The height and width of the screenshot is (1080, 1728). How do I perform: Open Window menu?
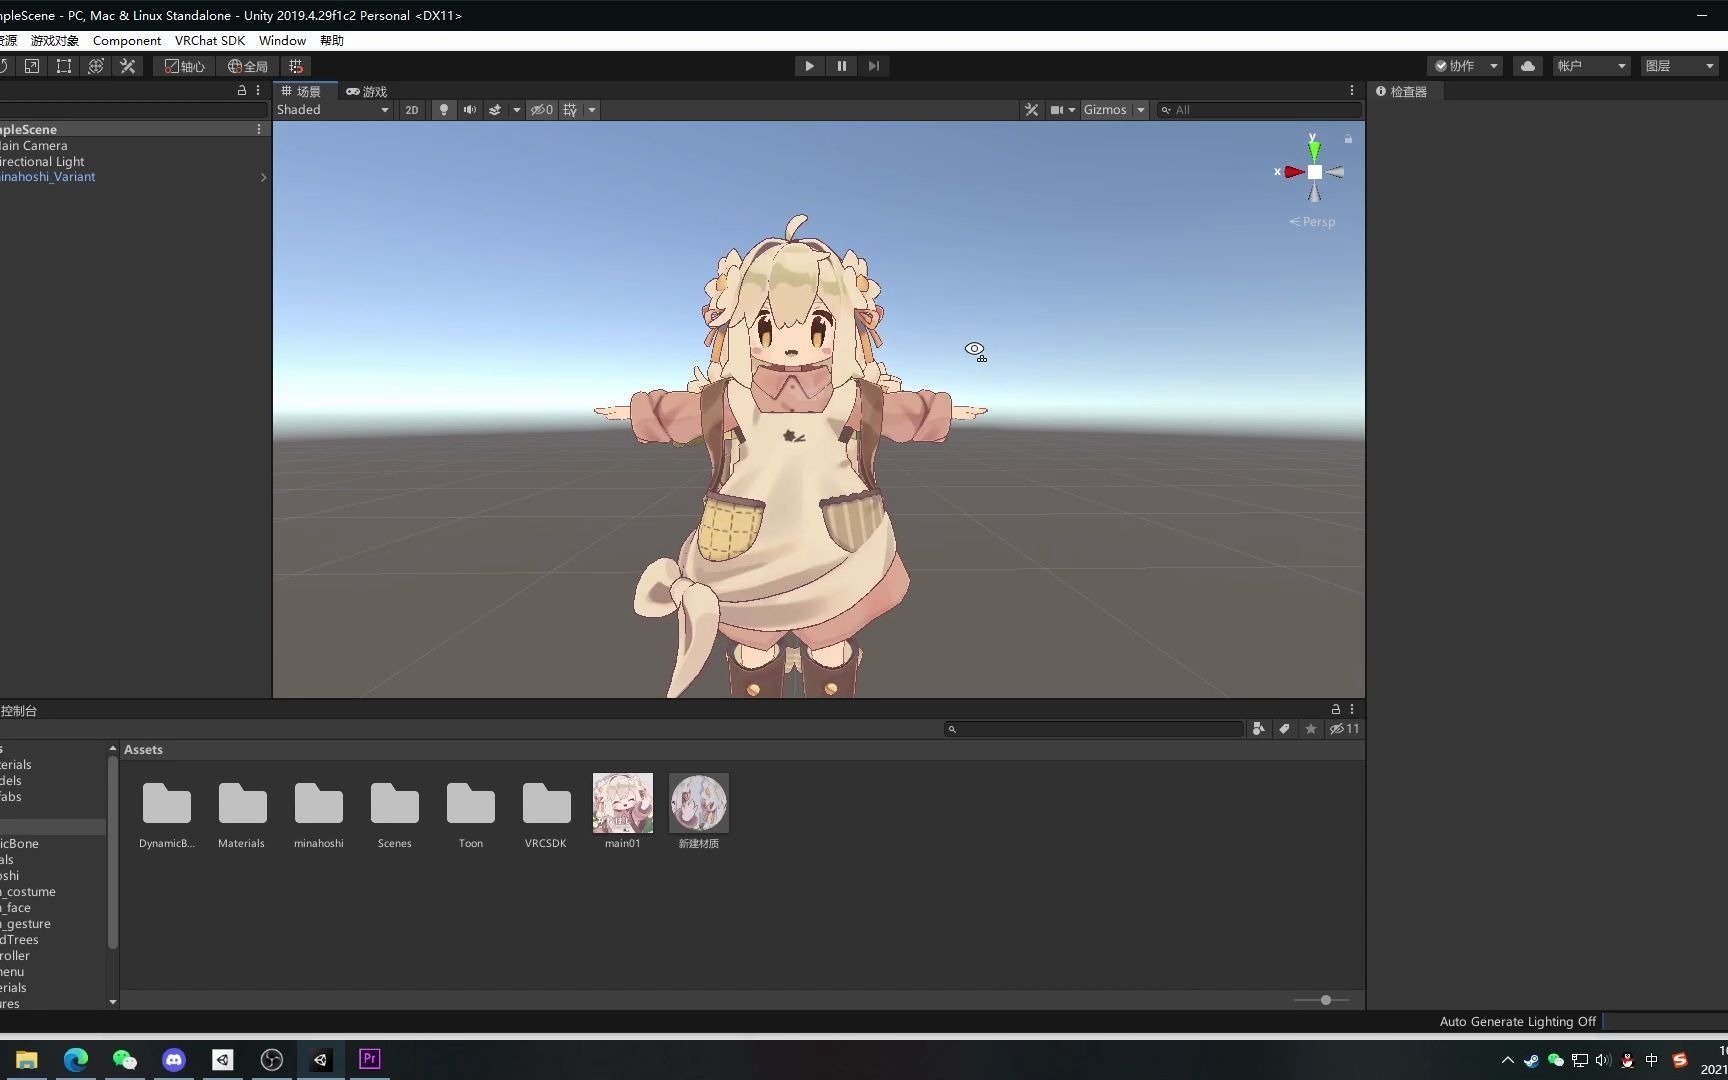tap(282, 41)
